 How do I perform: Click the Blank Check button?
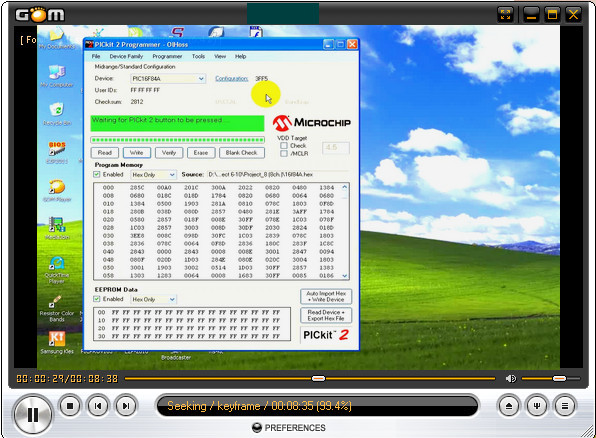(x=242, y=153)
